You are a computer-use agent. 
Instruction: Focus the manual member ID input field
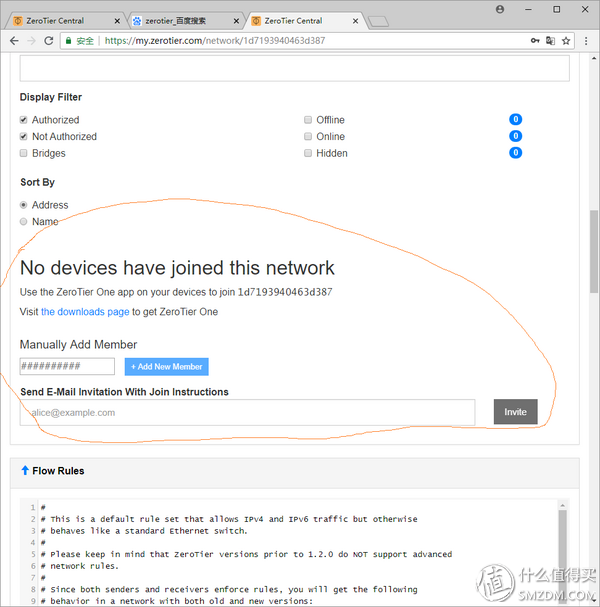[x=67, y=366]
